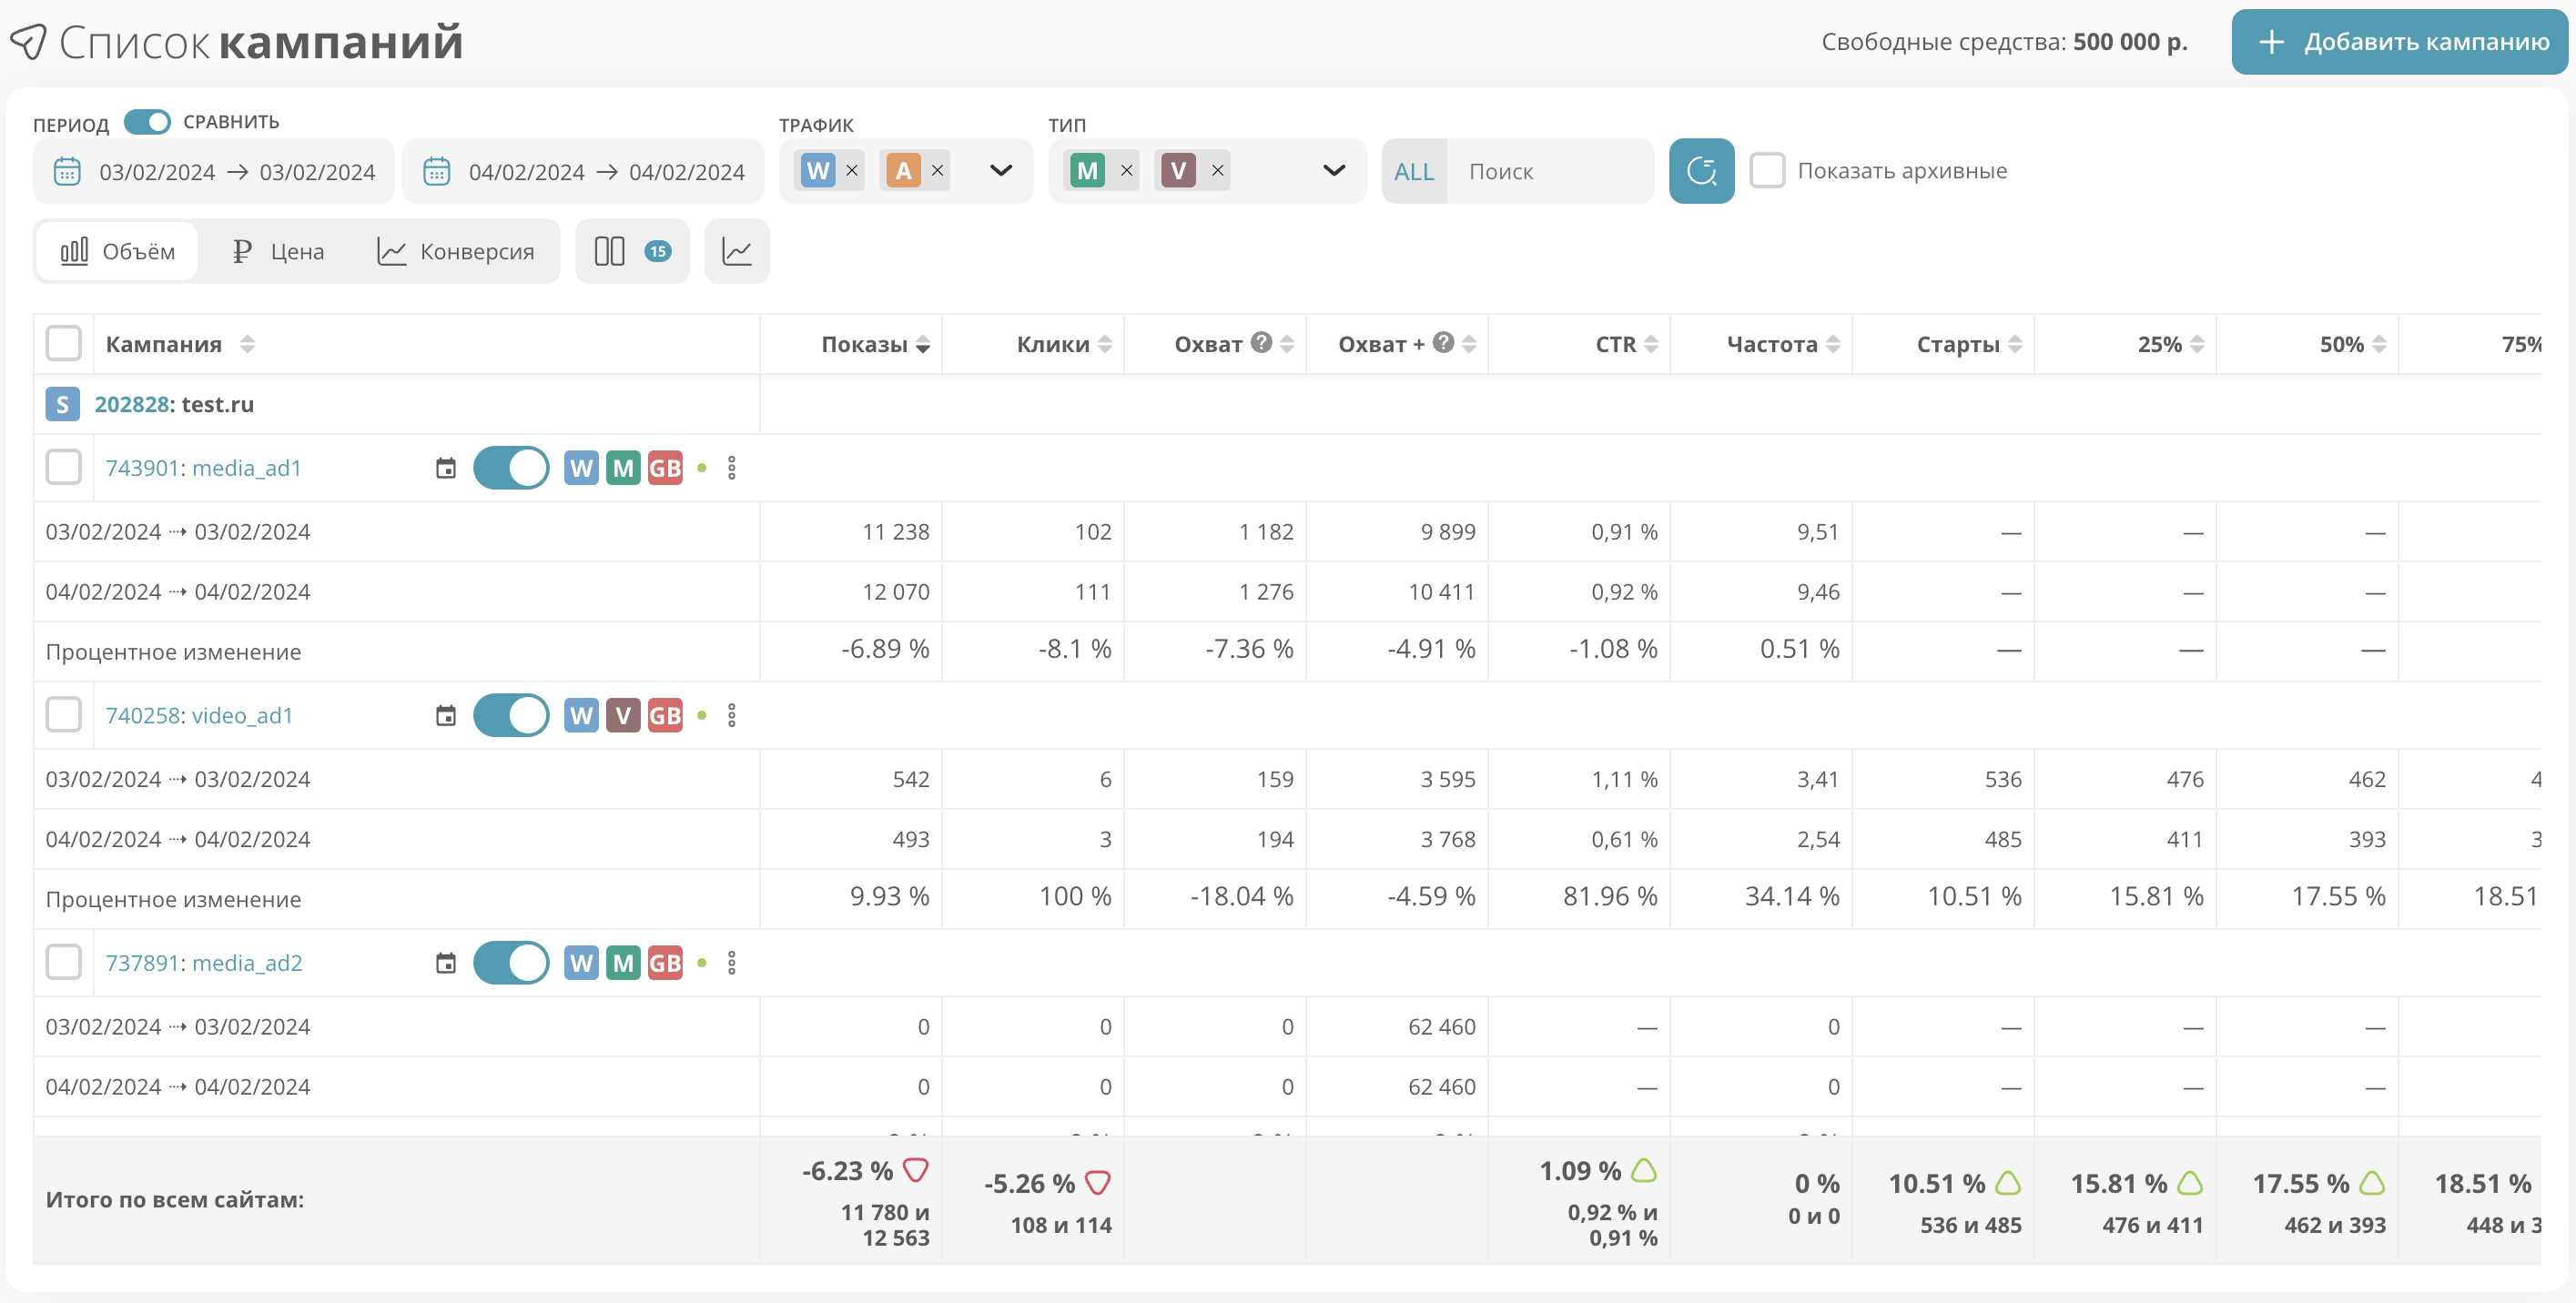
Task: Click the 81.96 % CTR change value
Action: [x=1610, y=896]
